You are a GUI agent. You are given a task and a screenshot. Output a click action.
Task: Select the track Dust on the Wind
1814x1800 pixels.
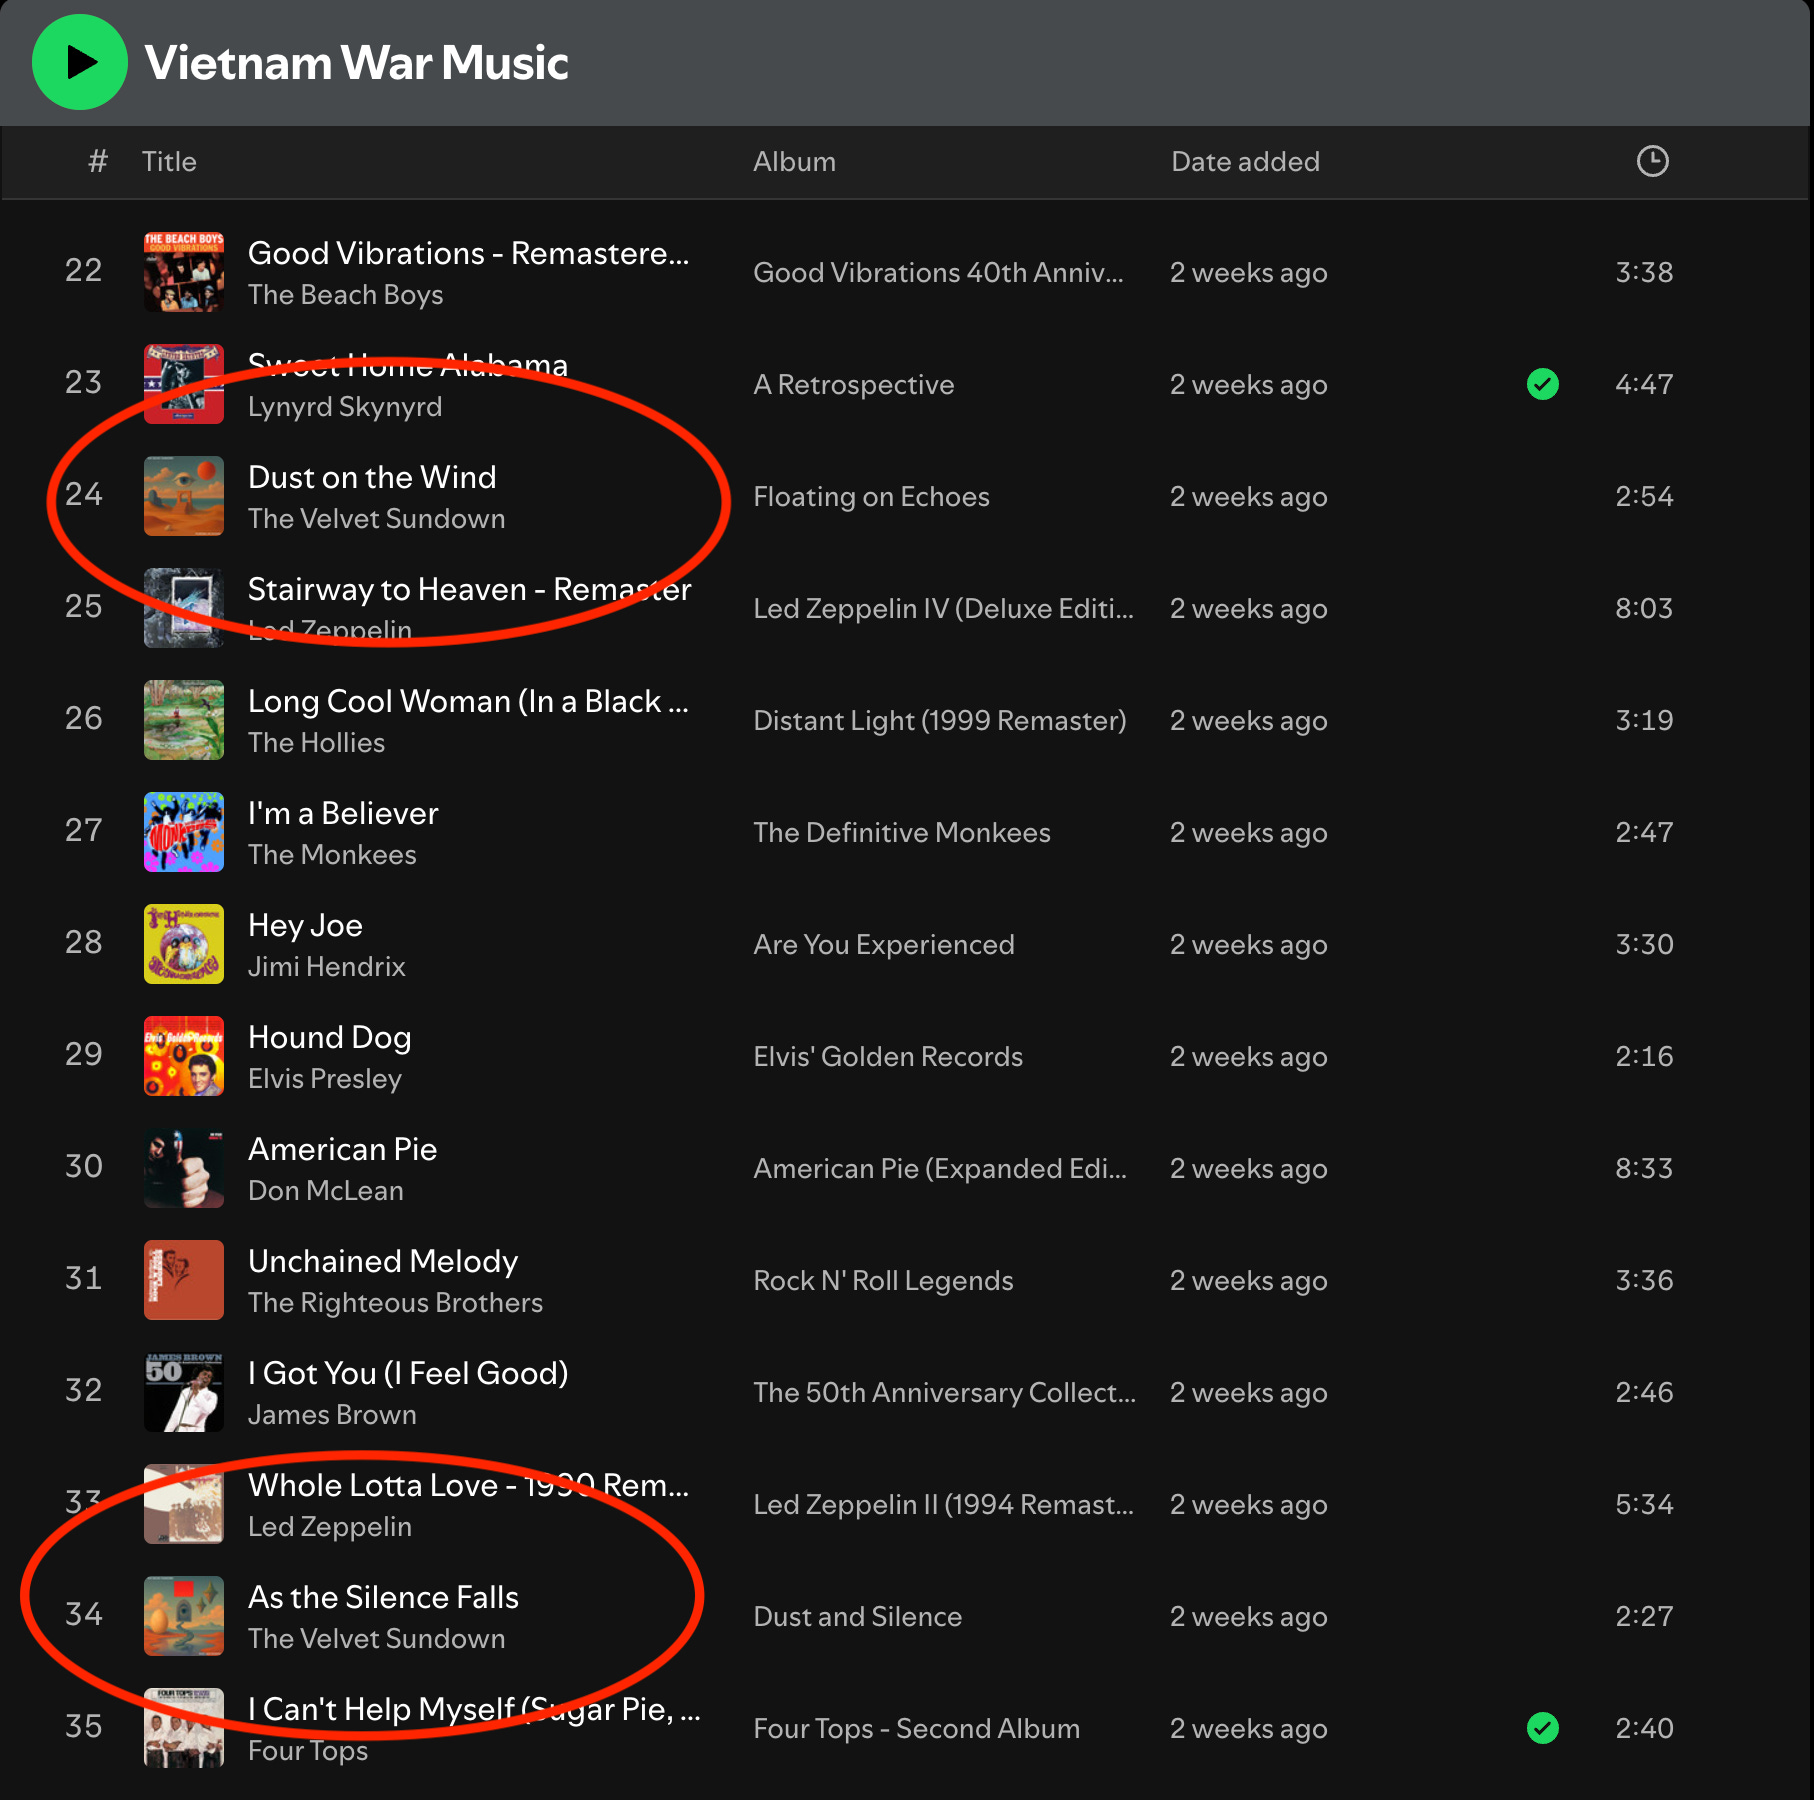coord(372,477)
